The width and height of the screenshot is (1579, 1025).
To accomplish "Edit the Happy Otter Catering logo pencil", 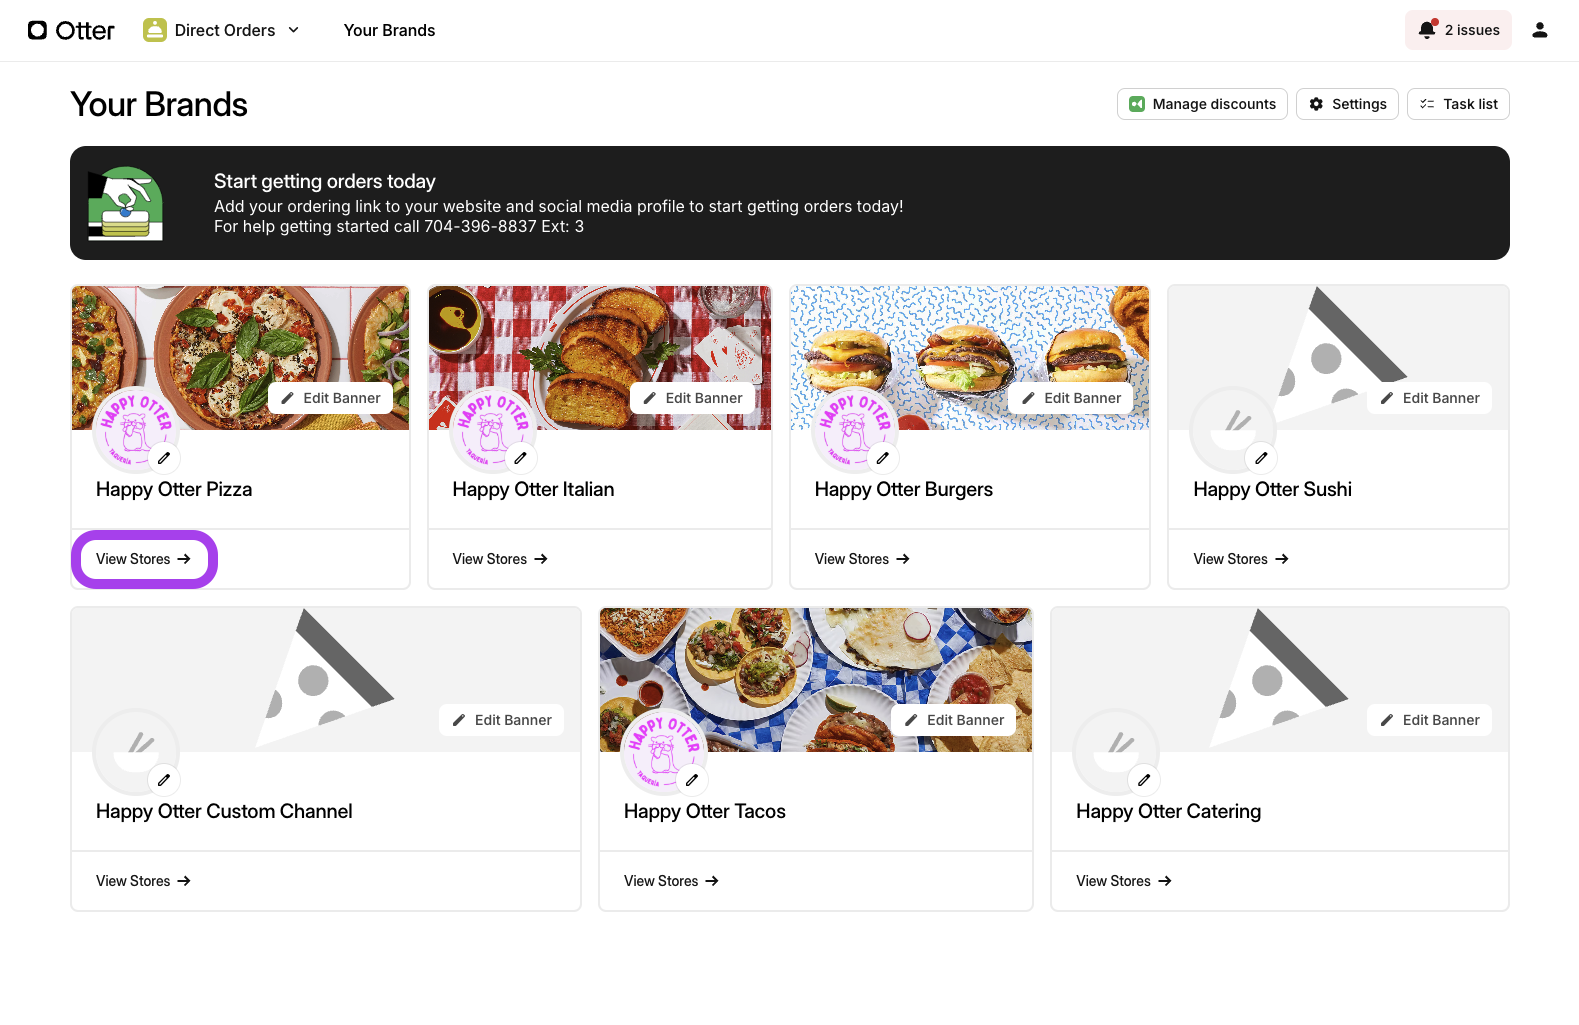I will click(1143, 780).
